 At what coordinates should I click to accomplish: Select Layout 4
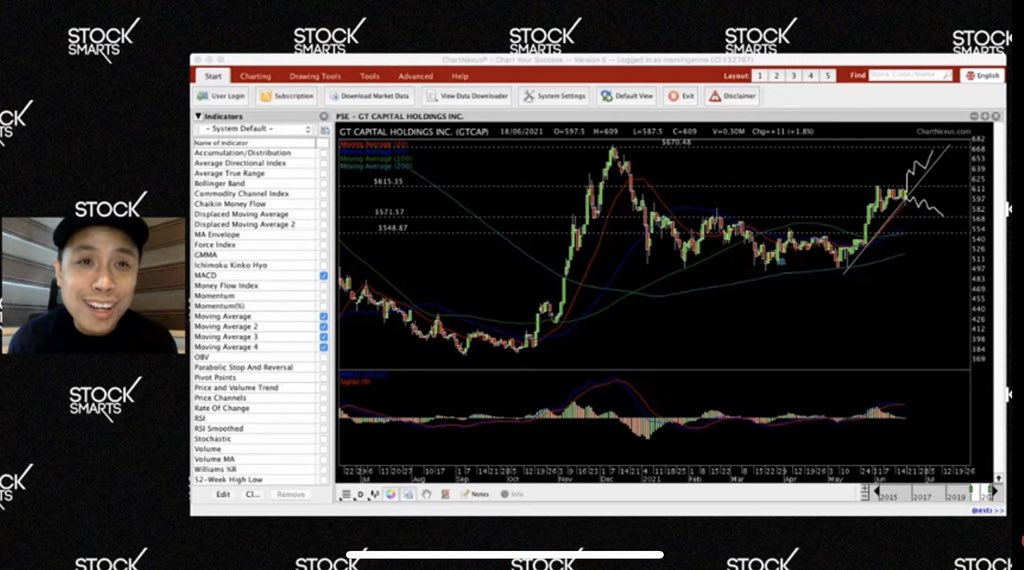810,76
